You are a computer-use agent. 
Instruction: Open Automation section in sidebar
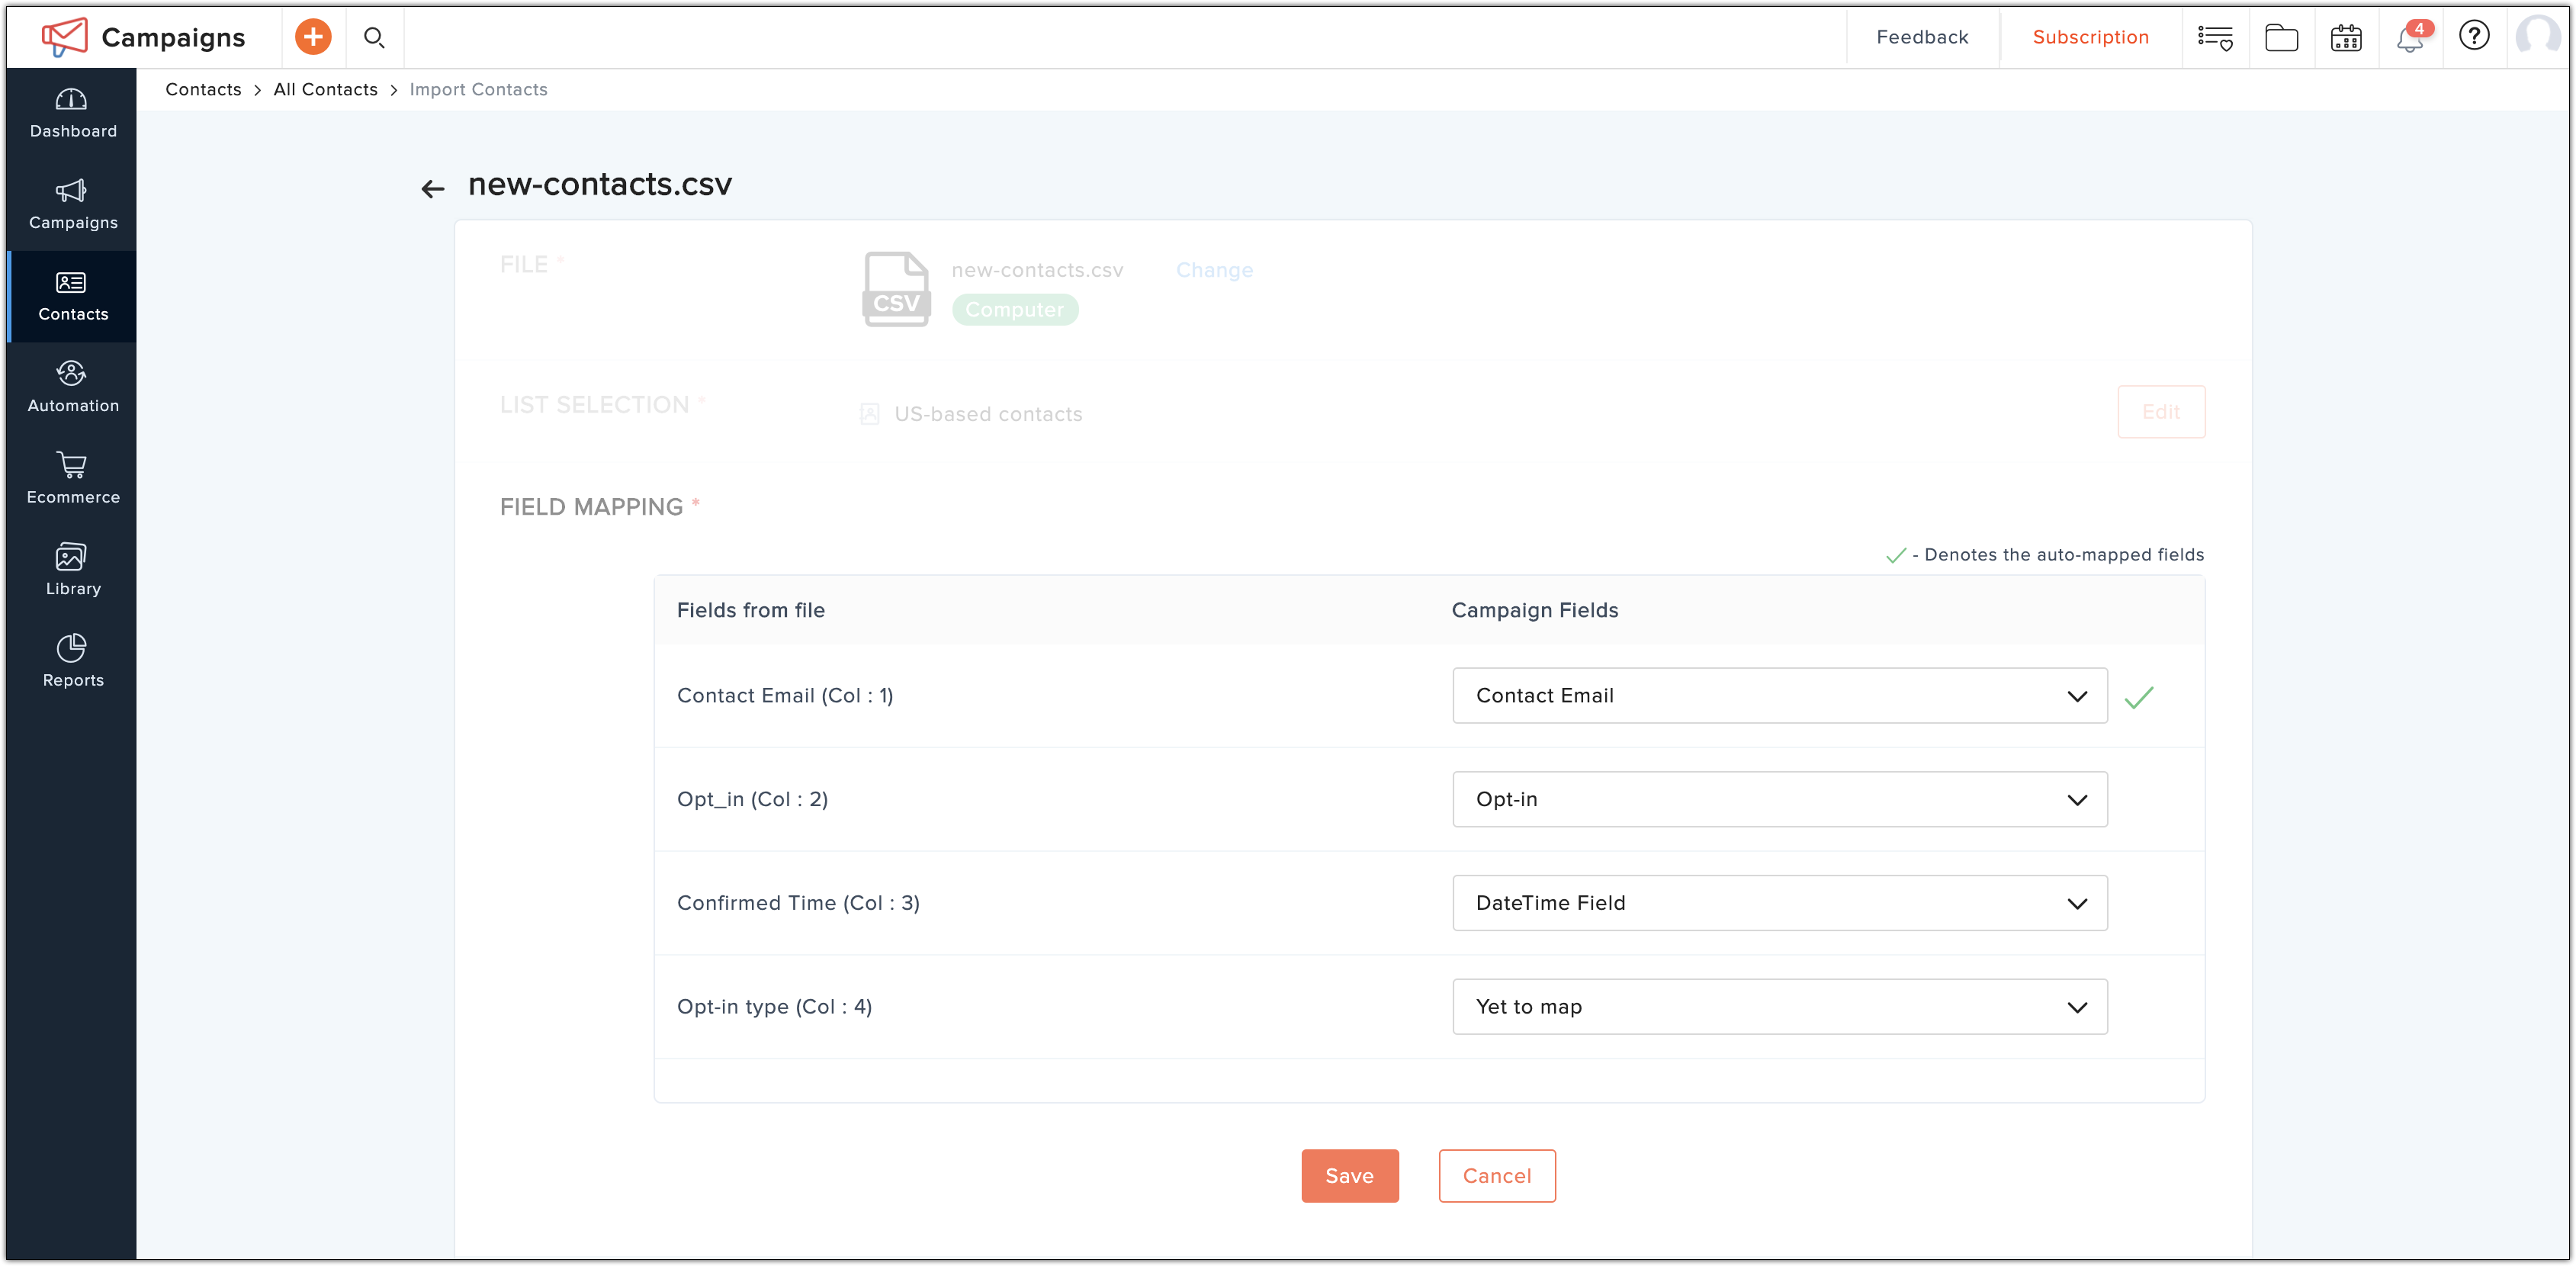point(73,387)
